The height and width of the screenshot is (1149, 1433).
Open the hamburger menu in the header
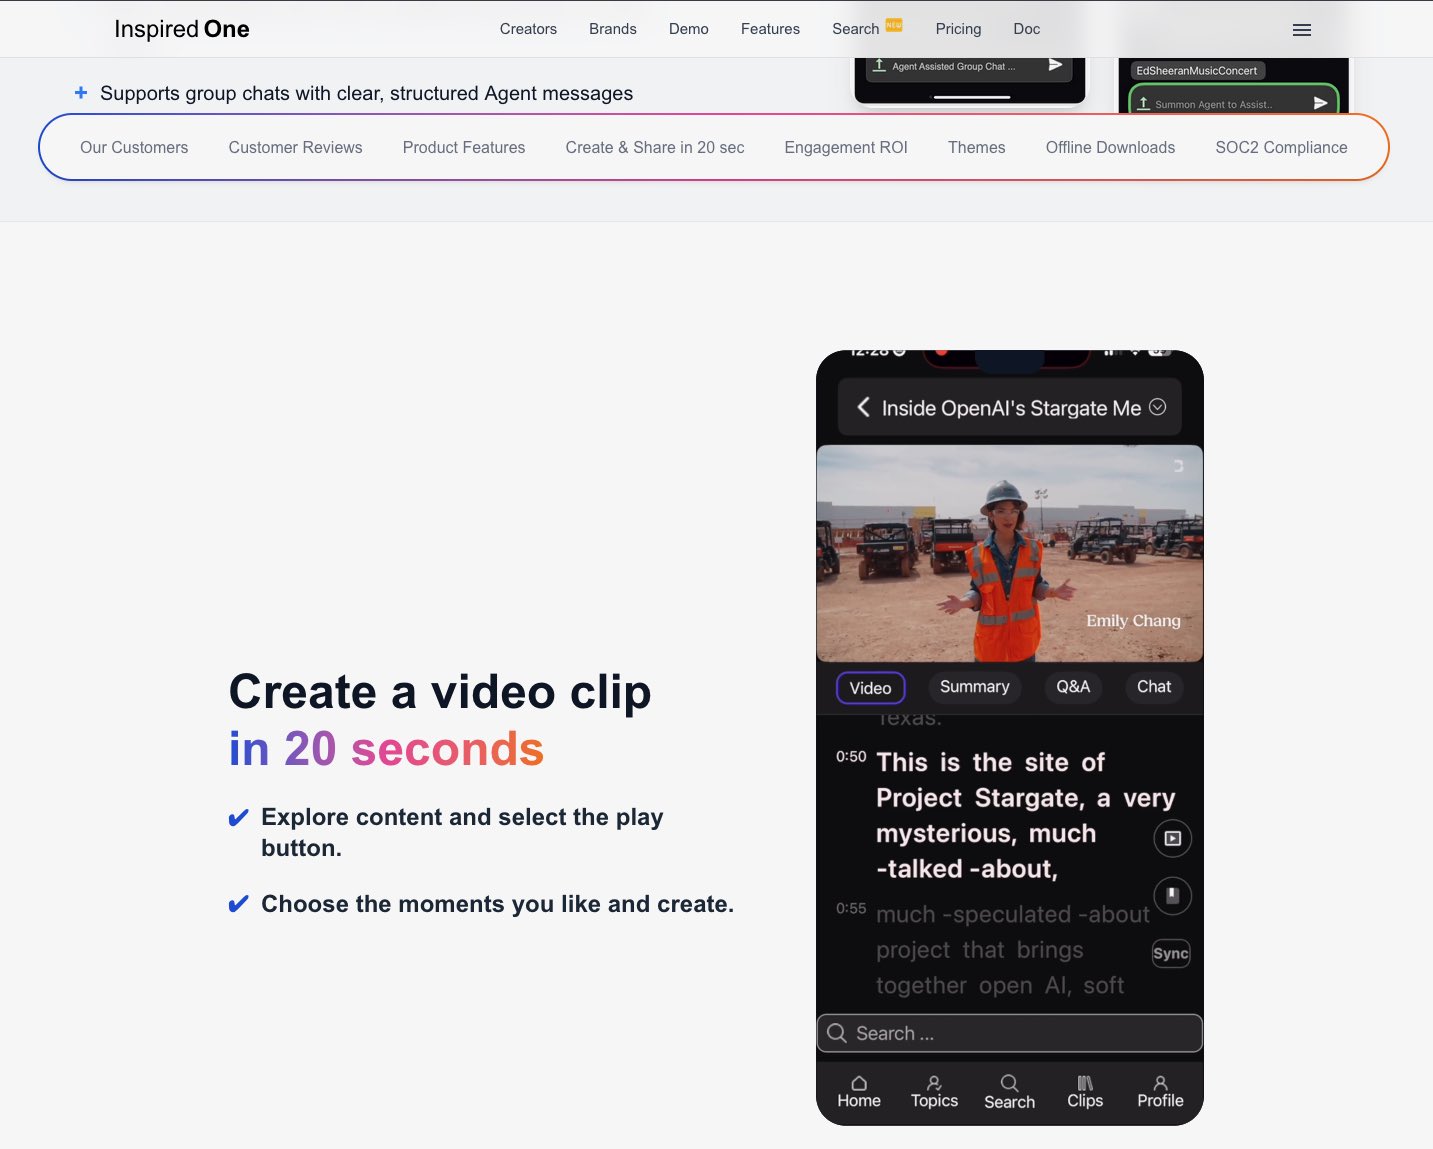[1301, 30]
